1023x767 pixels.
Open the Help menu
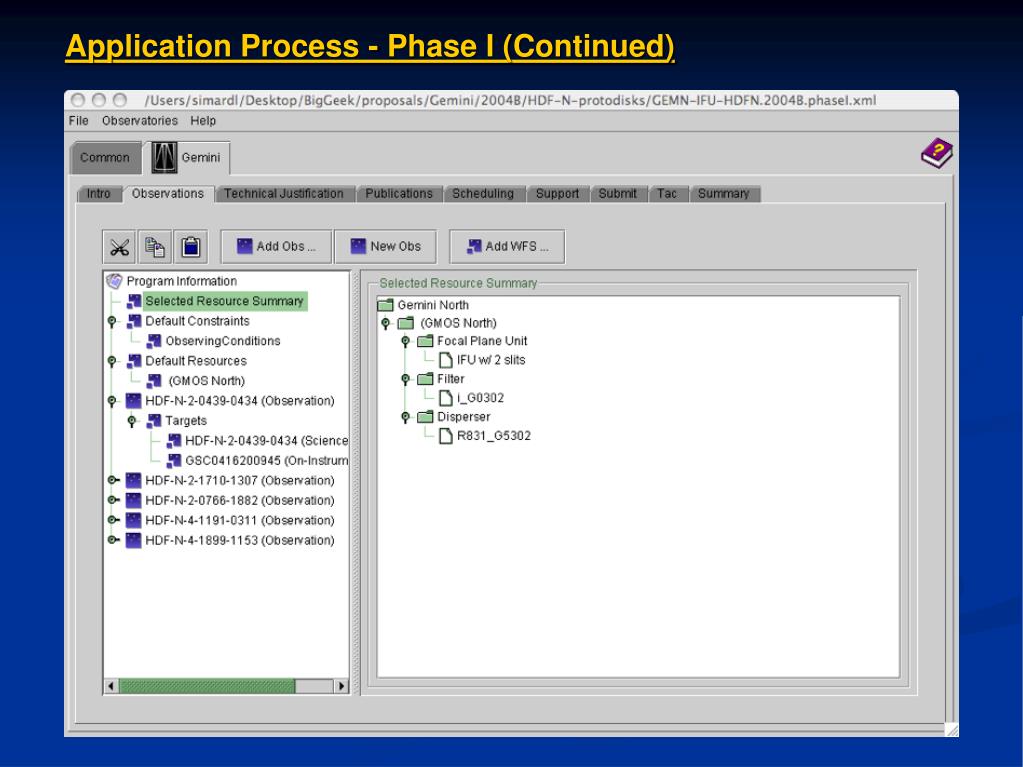pos(203,121)
